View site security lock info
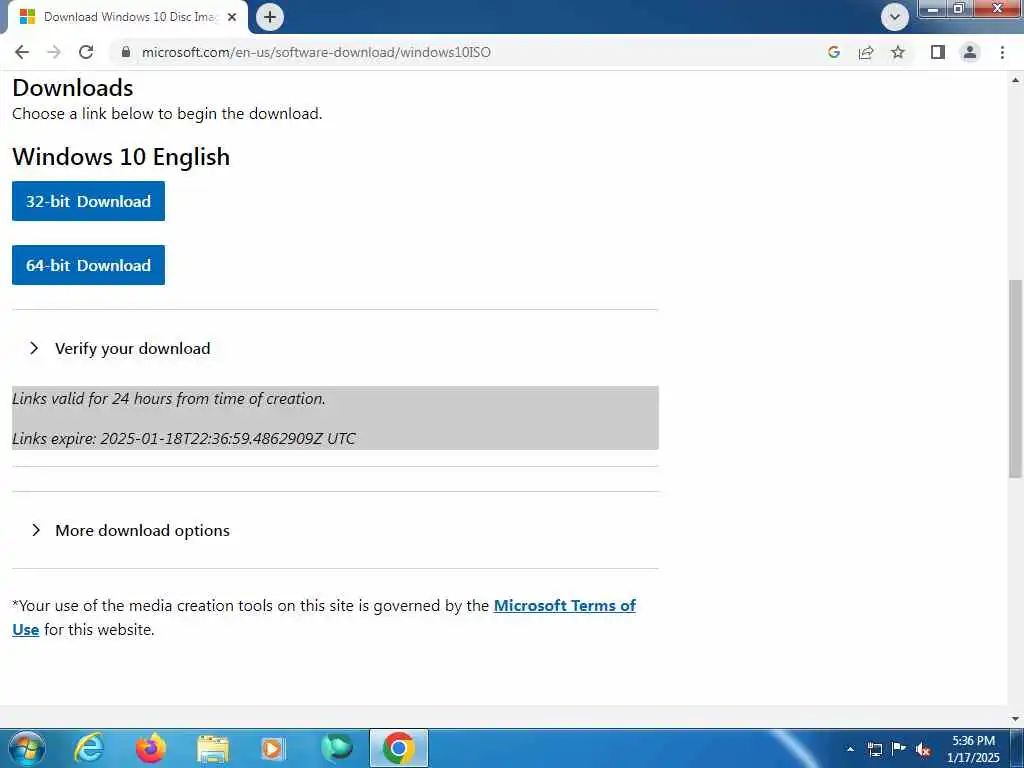 (126, 52)
